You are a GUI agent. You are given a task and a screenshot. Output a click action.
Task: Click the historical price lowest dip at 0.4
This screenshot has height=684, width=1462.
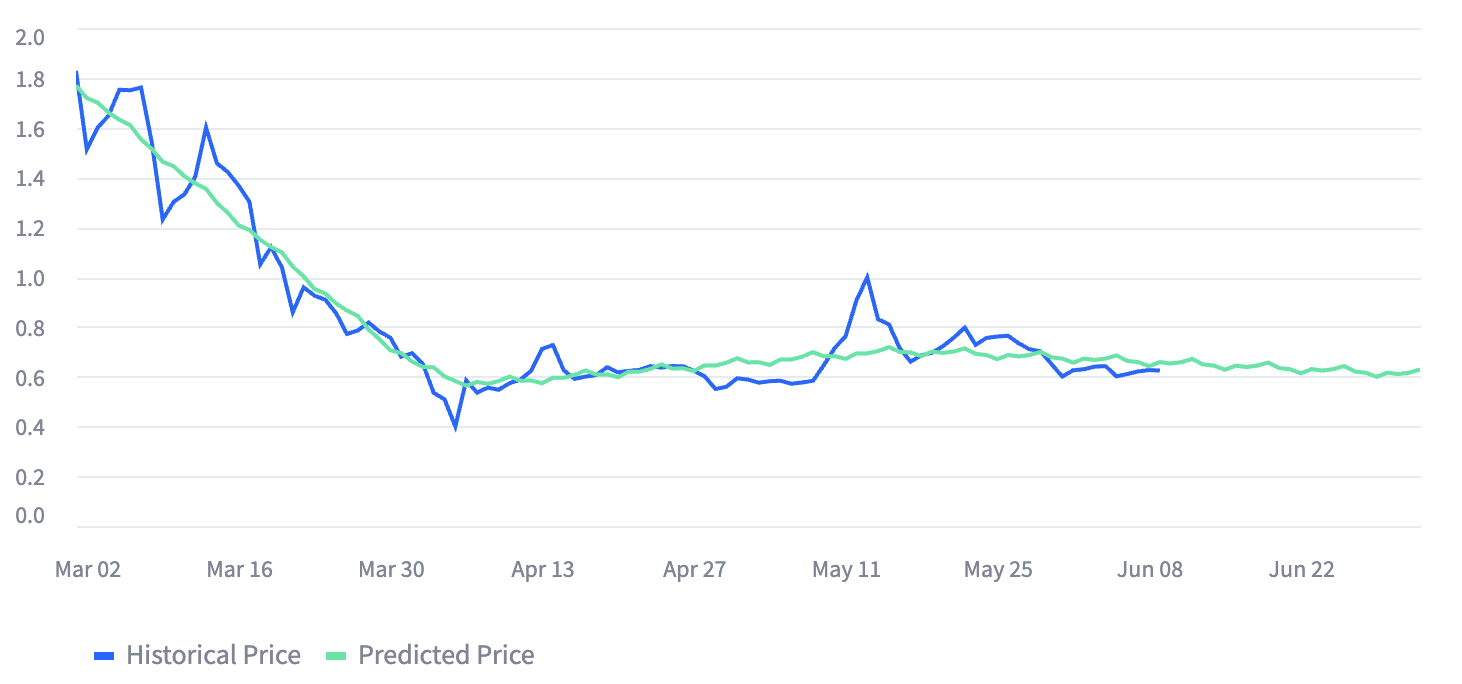456,427
